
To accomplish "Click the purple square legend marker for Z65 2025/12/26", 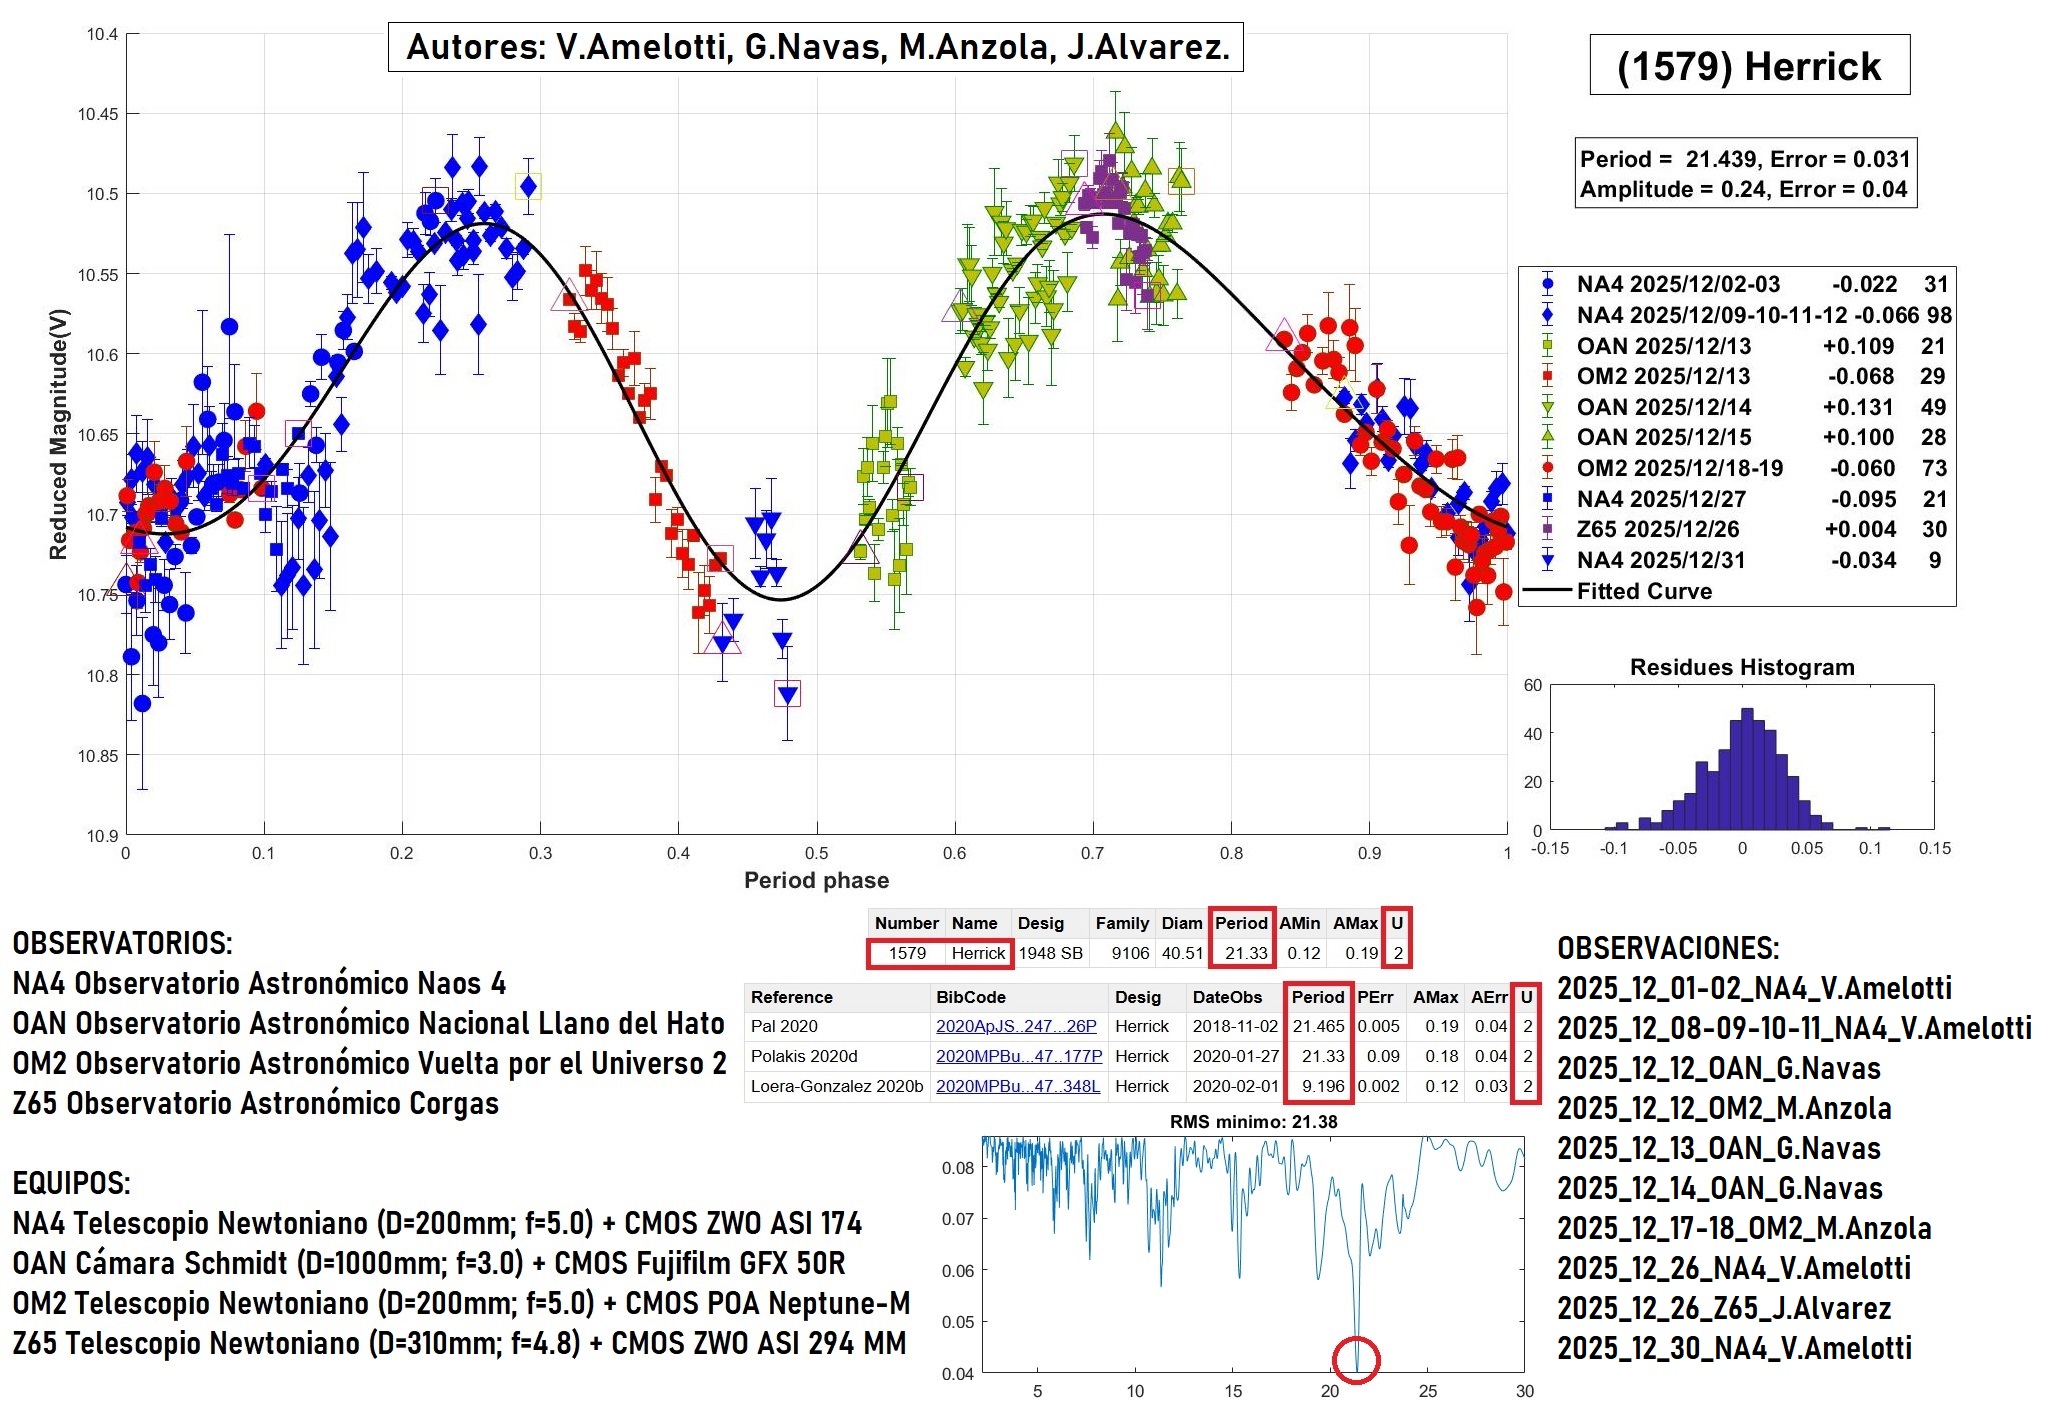I will [1547, 529].
